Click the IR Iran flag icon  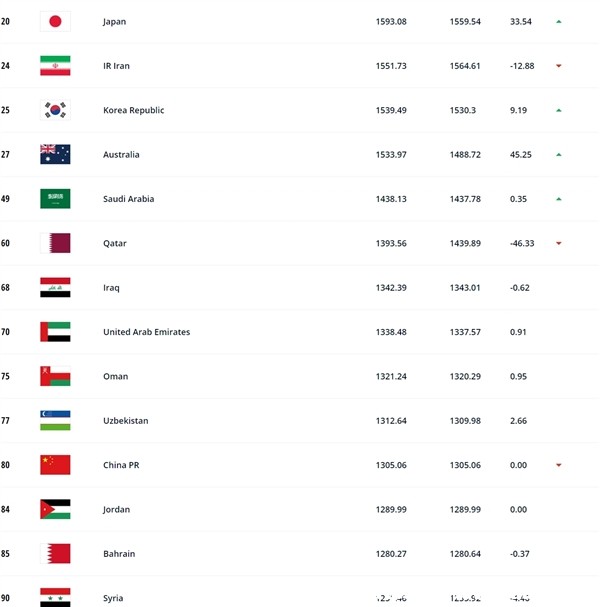pyautogui.click(x=55, y=66)
